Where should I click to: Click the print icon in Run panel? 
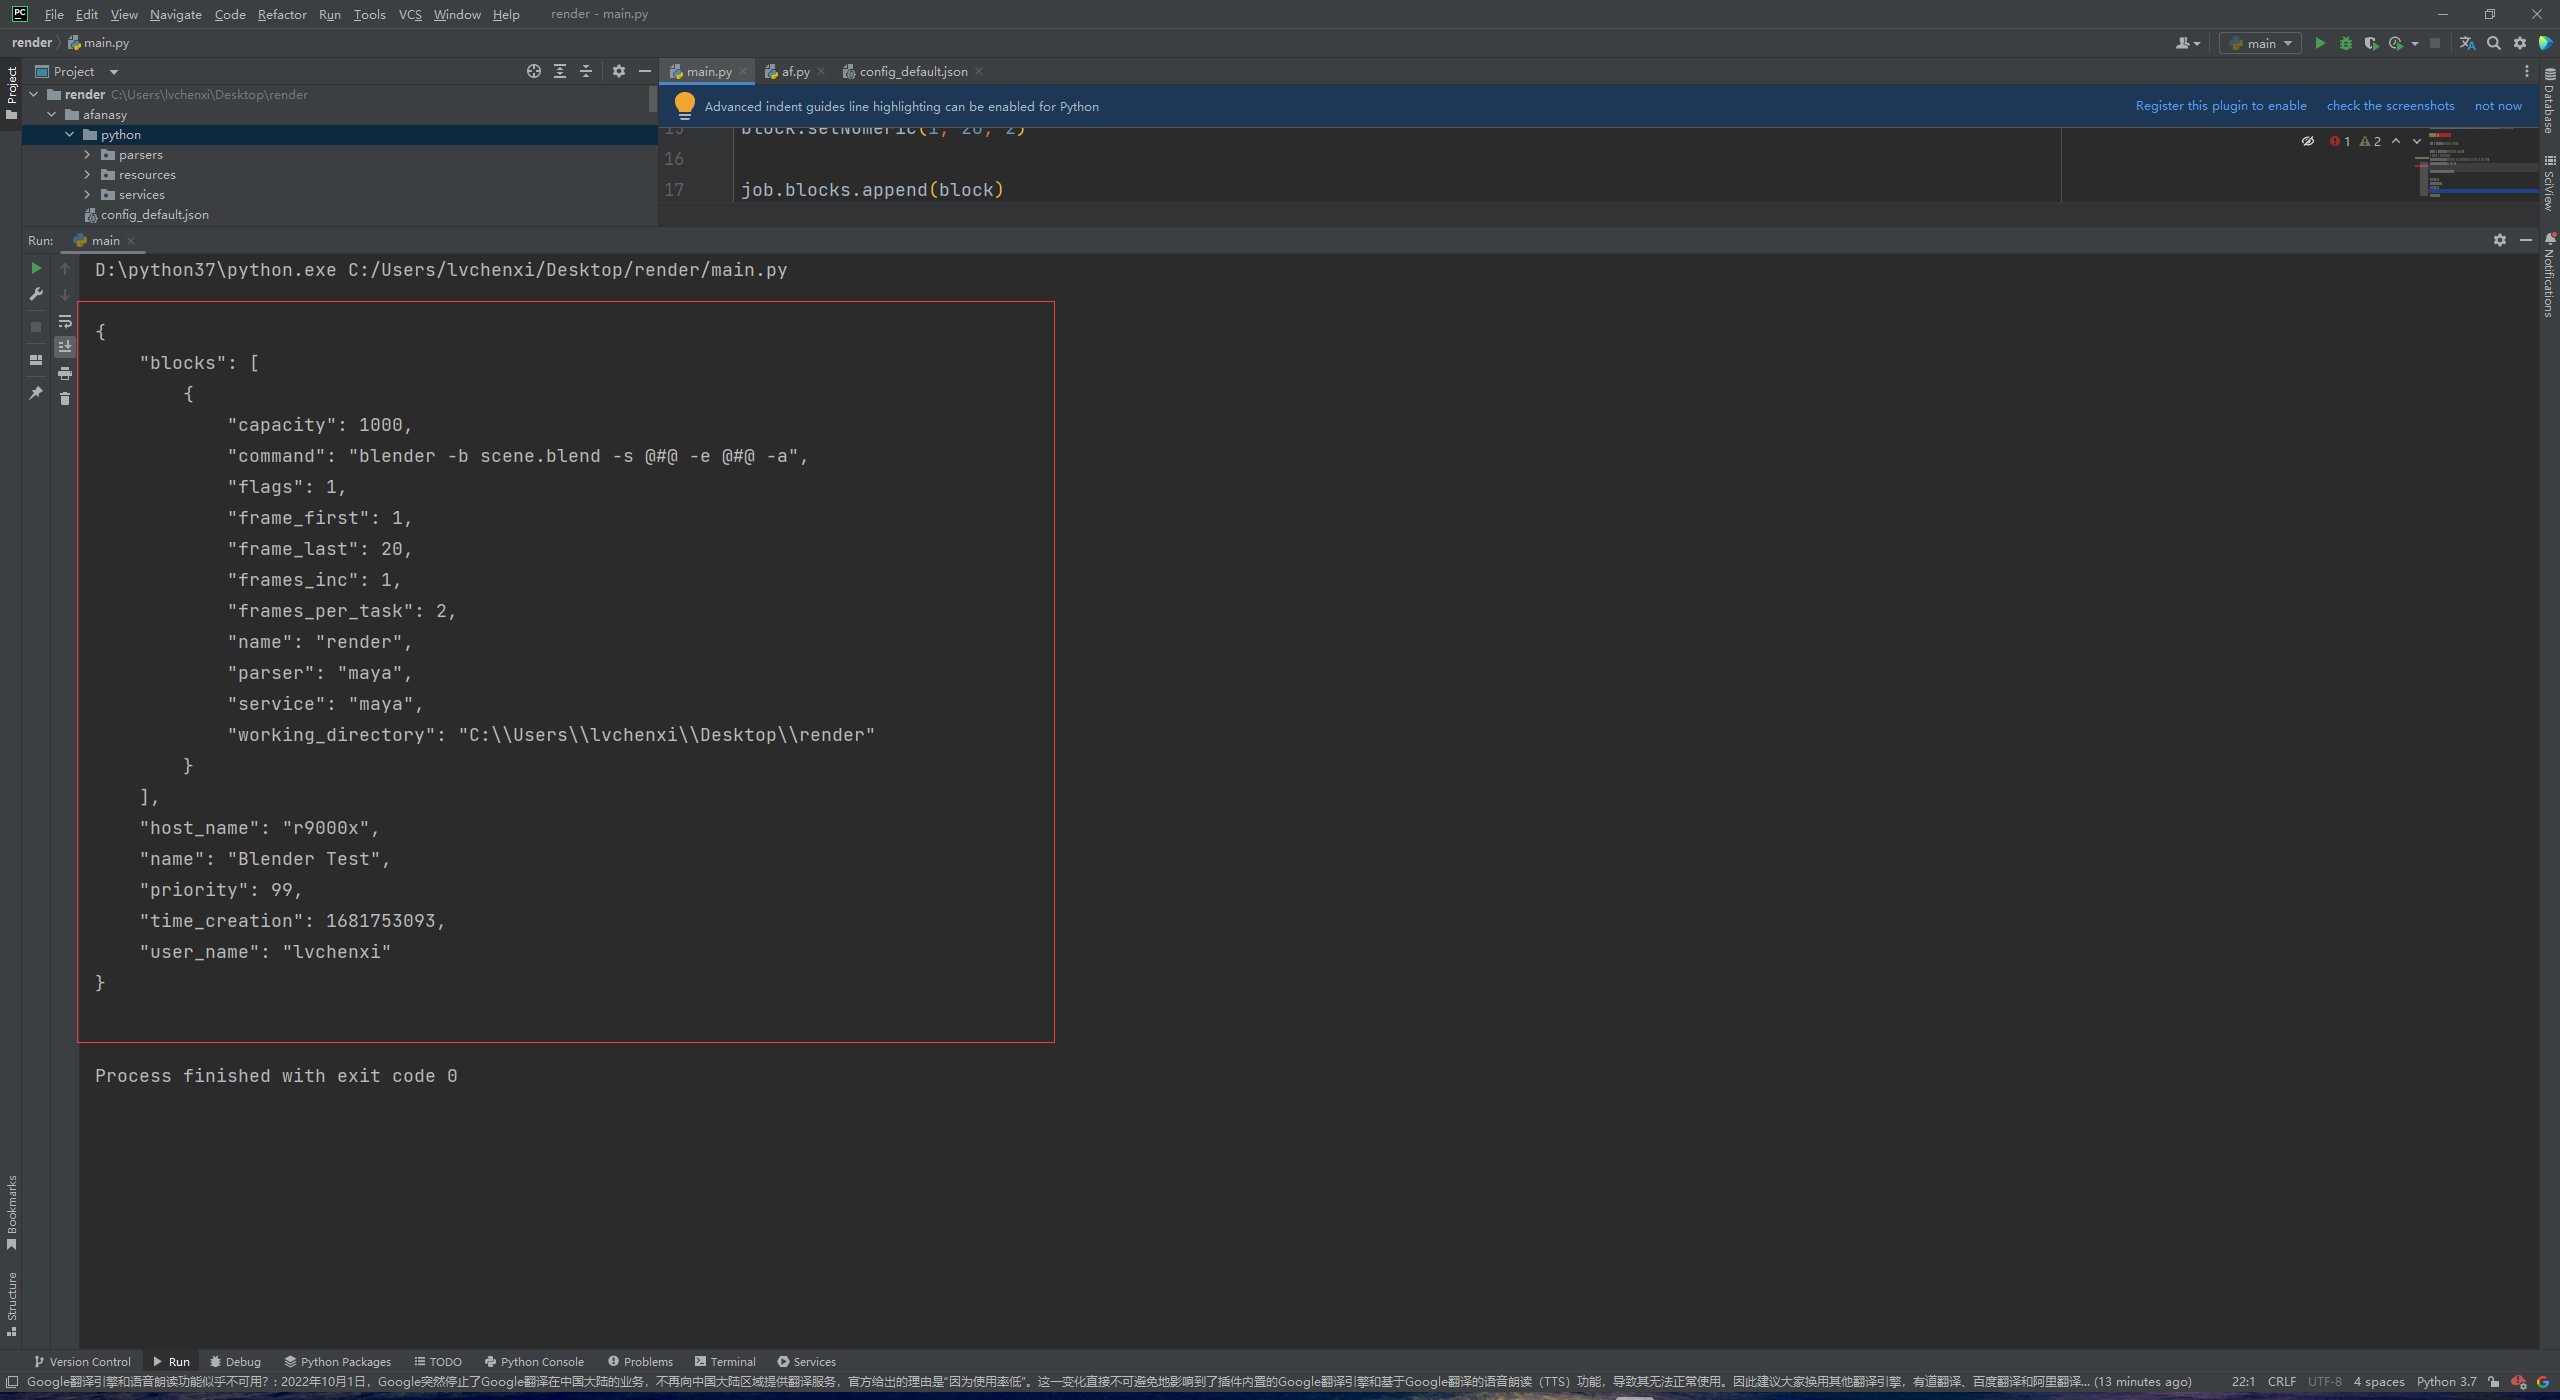[65, 373]
